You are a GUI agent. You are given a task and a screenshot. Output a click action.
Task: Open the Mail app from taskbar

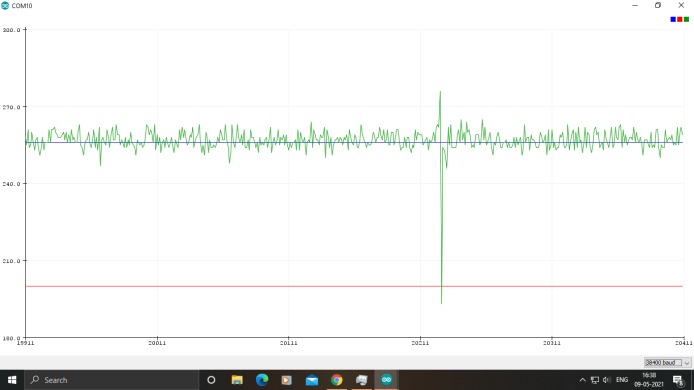tap(312, 380)
